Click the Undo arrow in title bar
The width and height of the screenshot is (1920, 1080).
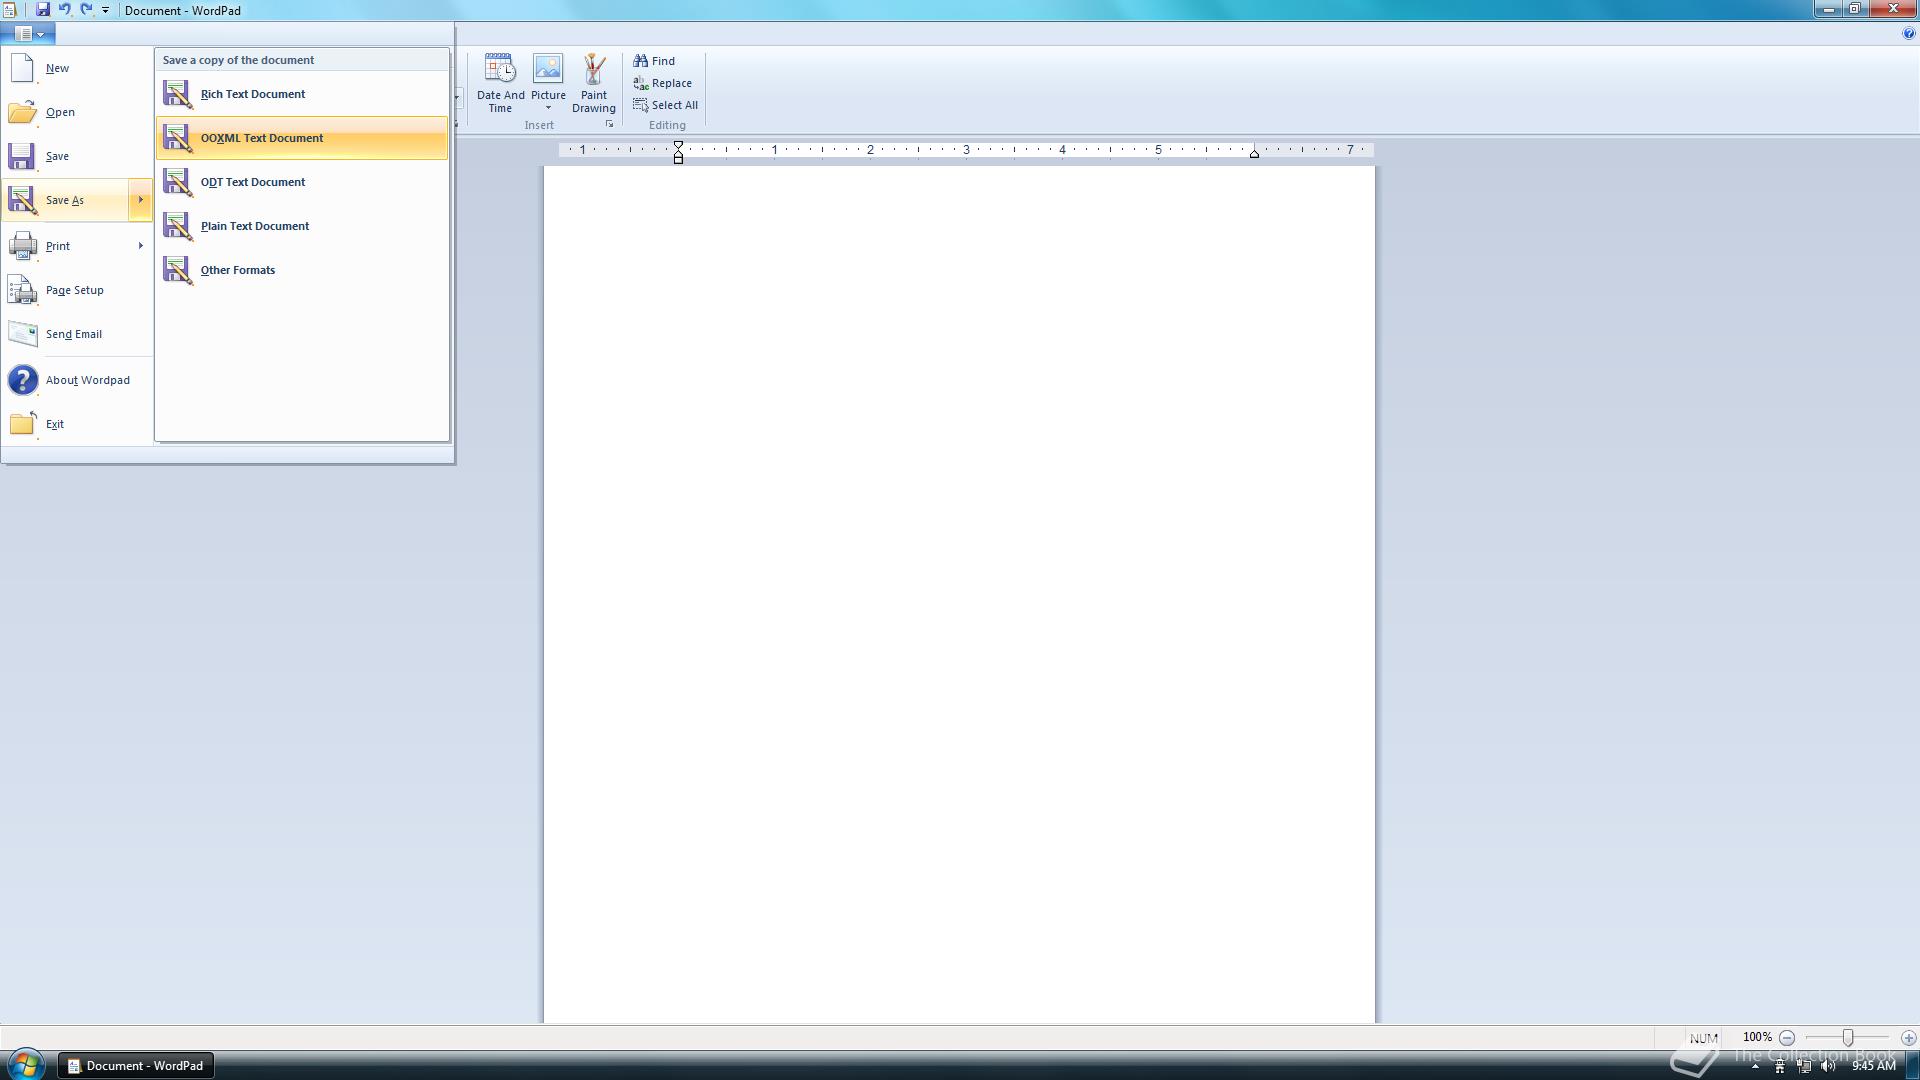64,10
